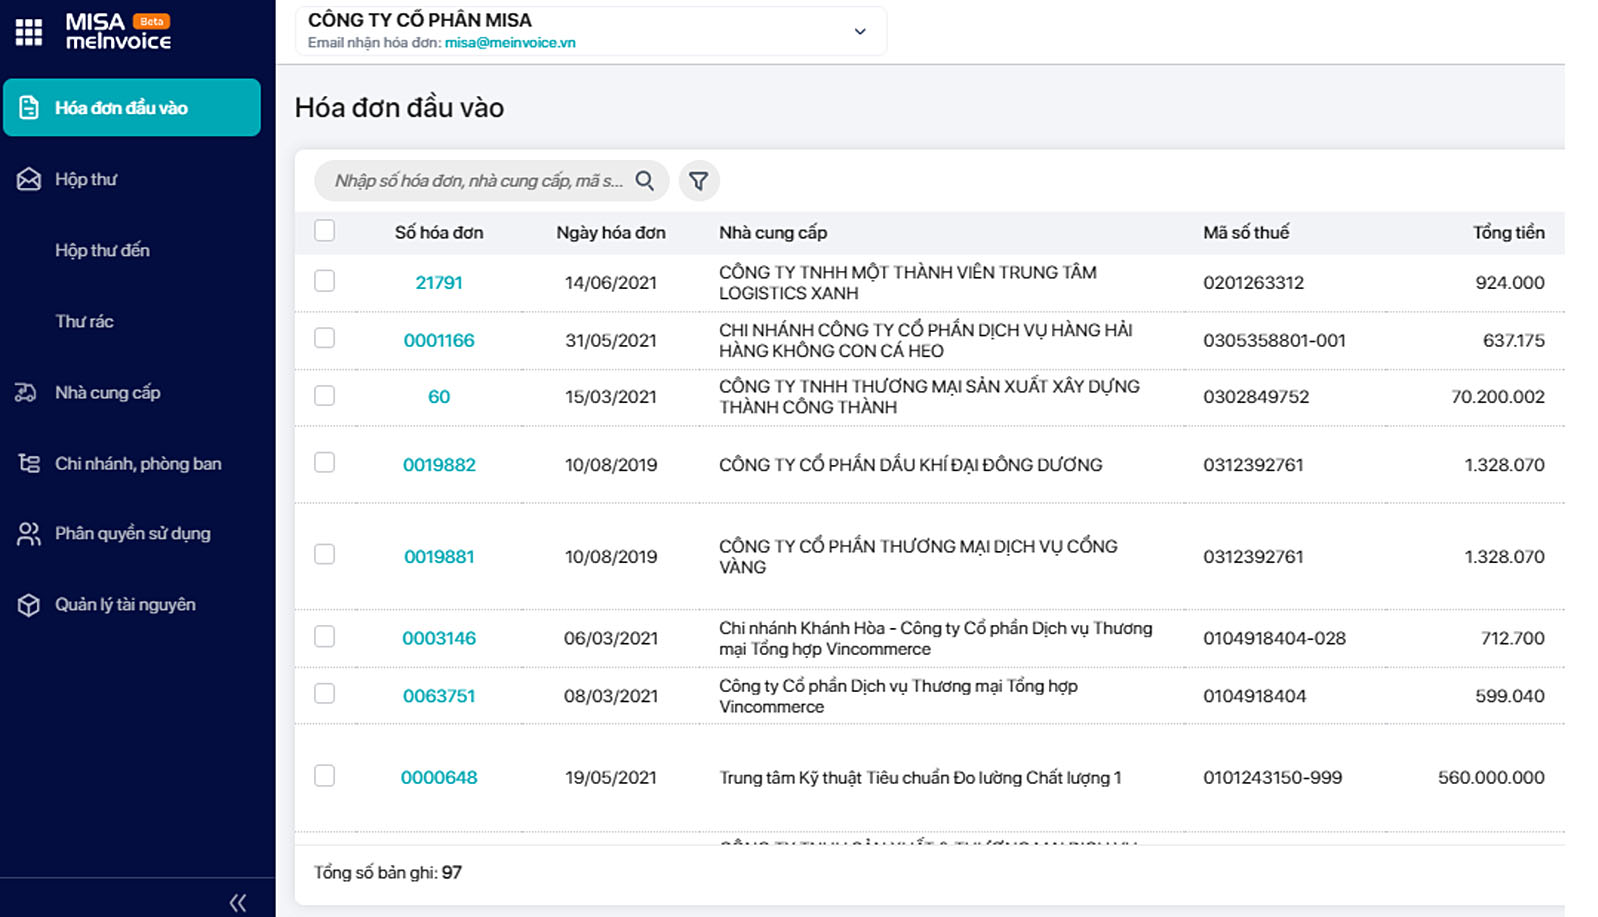Open invoice number 0063751 link

pyautogui.click(x=439, y=696)
